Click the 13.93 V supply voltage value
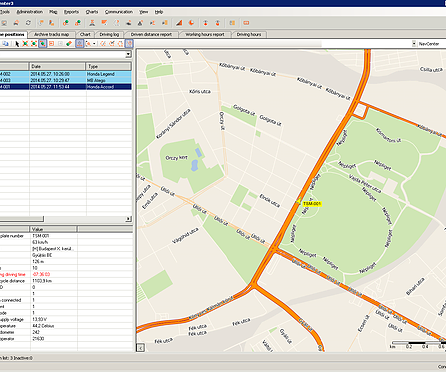The image size is (446, 372). 39,319
